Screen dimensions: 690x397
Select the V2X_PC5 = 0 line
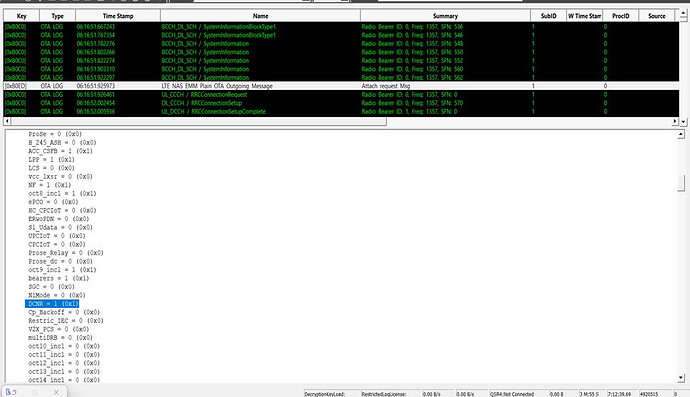[59, 329]
